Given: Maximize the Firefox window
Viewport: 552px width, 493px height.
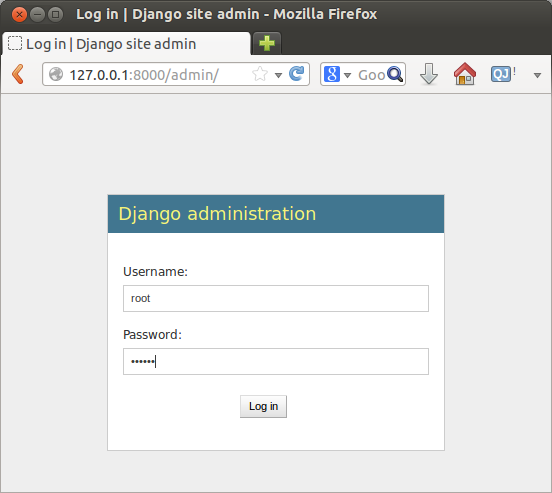Looking at the screenshot, I should point(55,14).
